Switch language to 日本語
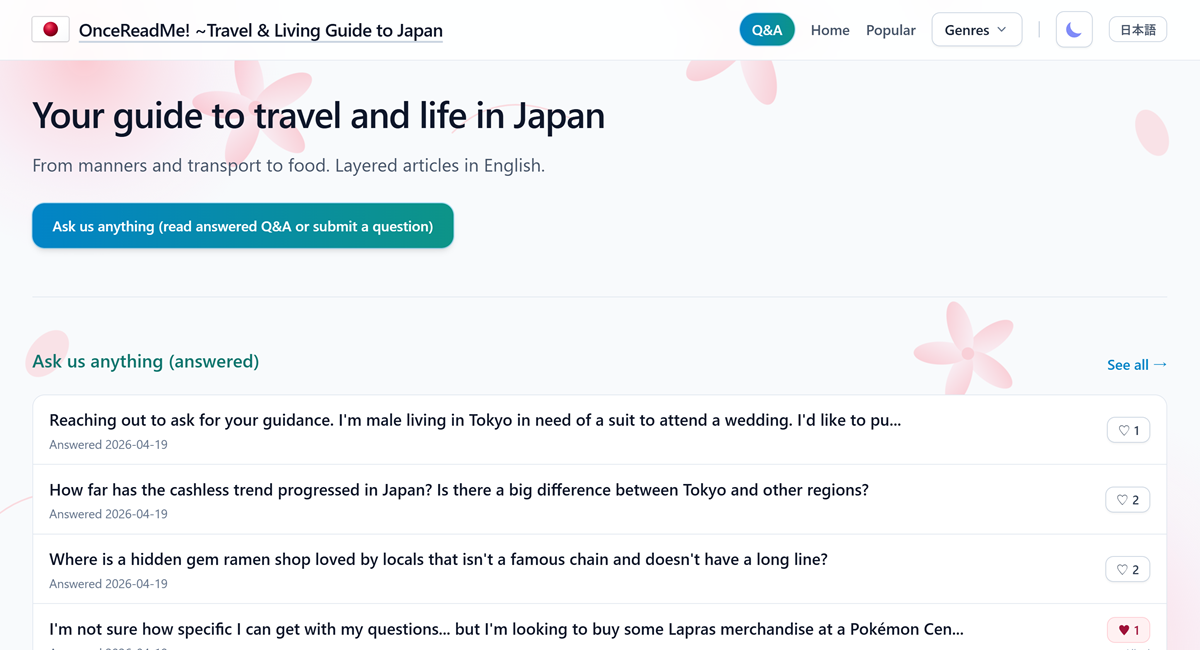This screenshot has width=1200, height=650. [x=1137, y=30]
